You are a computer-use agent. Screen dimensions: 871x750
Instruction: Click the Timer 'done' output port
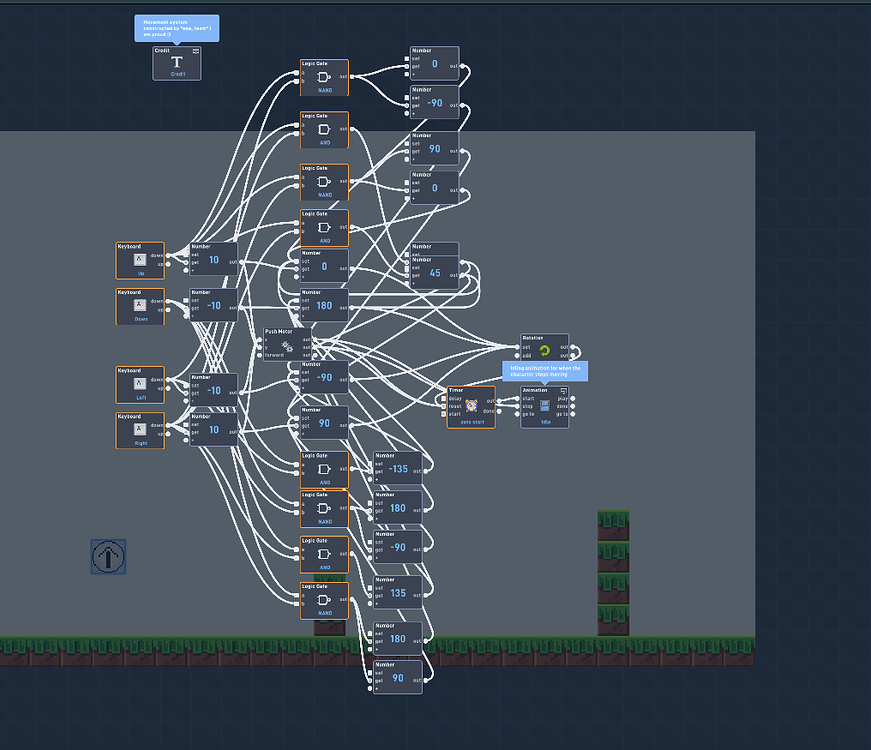499,412
